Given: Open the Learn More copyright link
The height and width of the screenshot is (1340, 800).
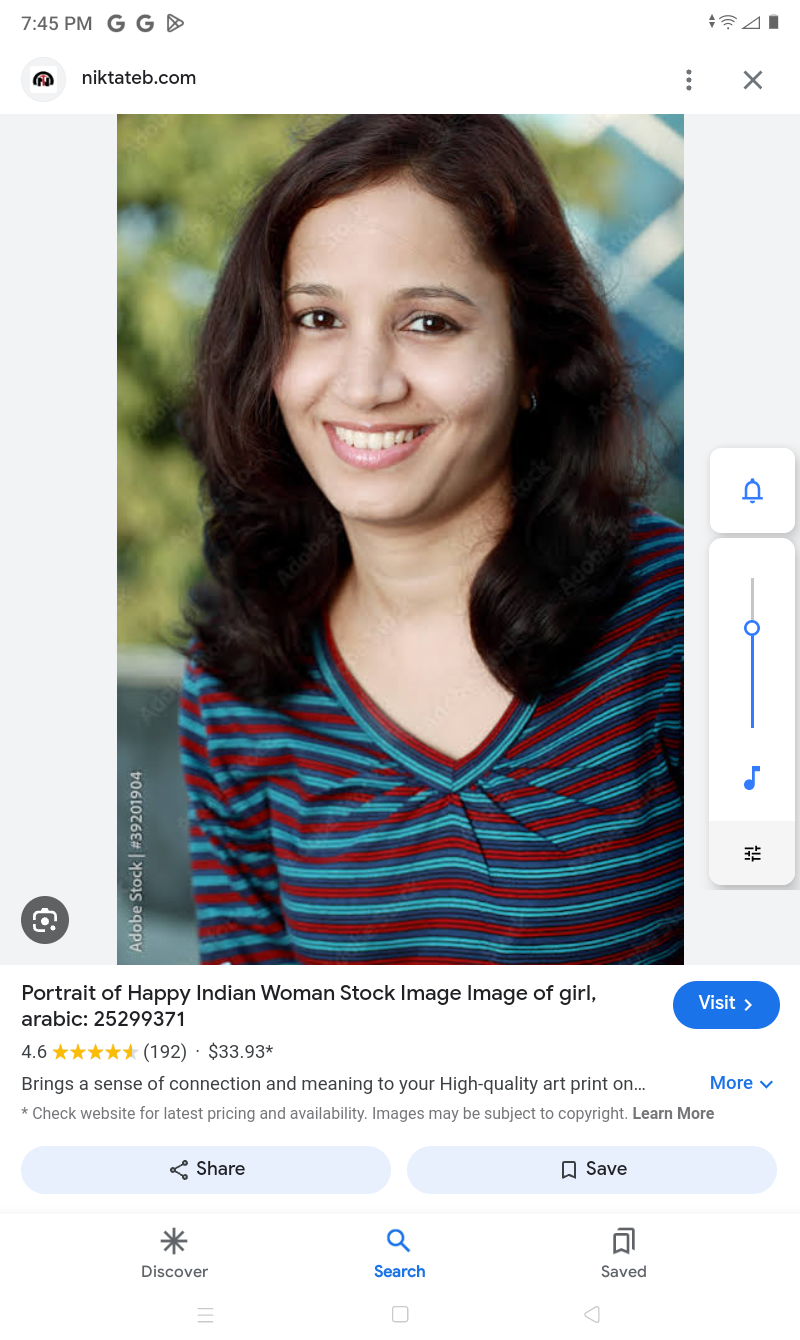Looking at the screenshot, I should 673,1113.
